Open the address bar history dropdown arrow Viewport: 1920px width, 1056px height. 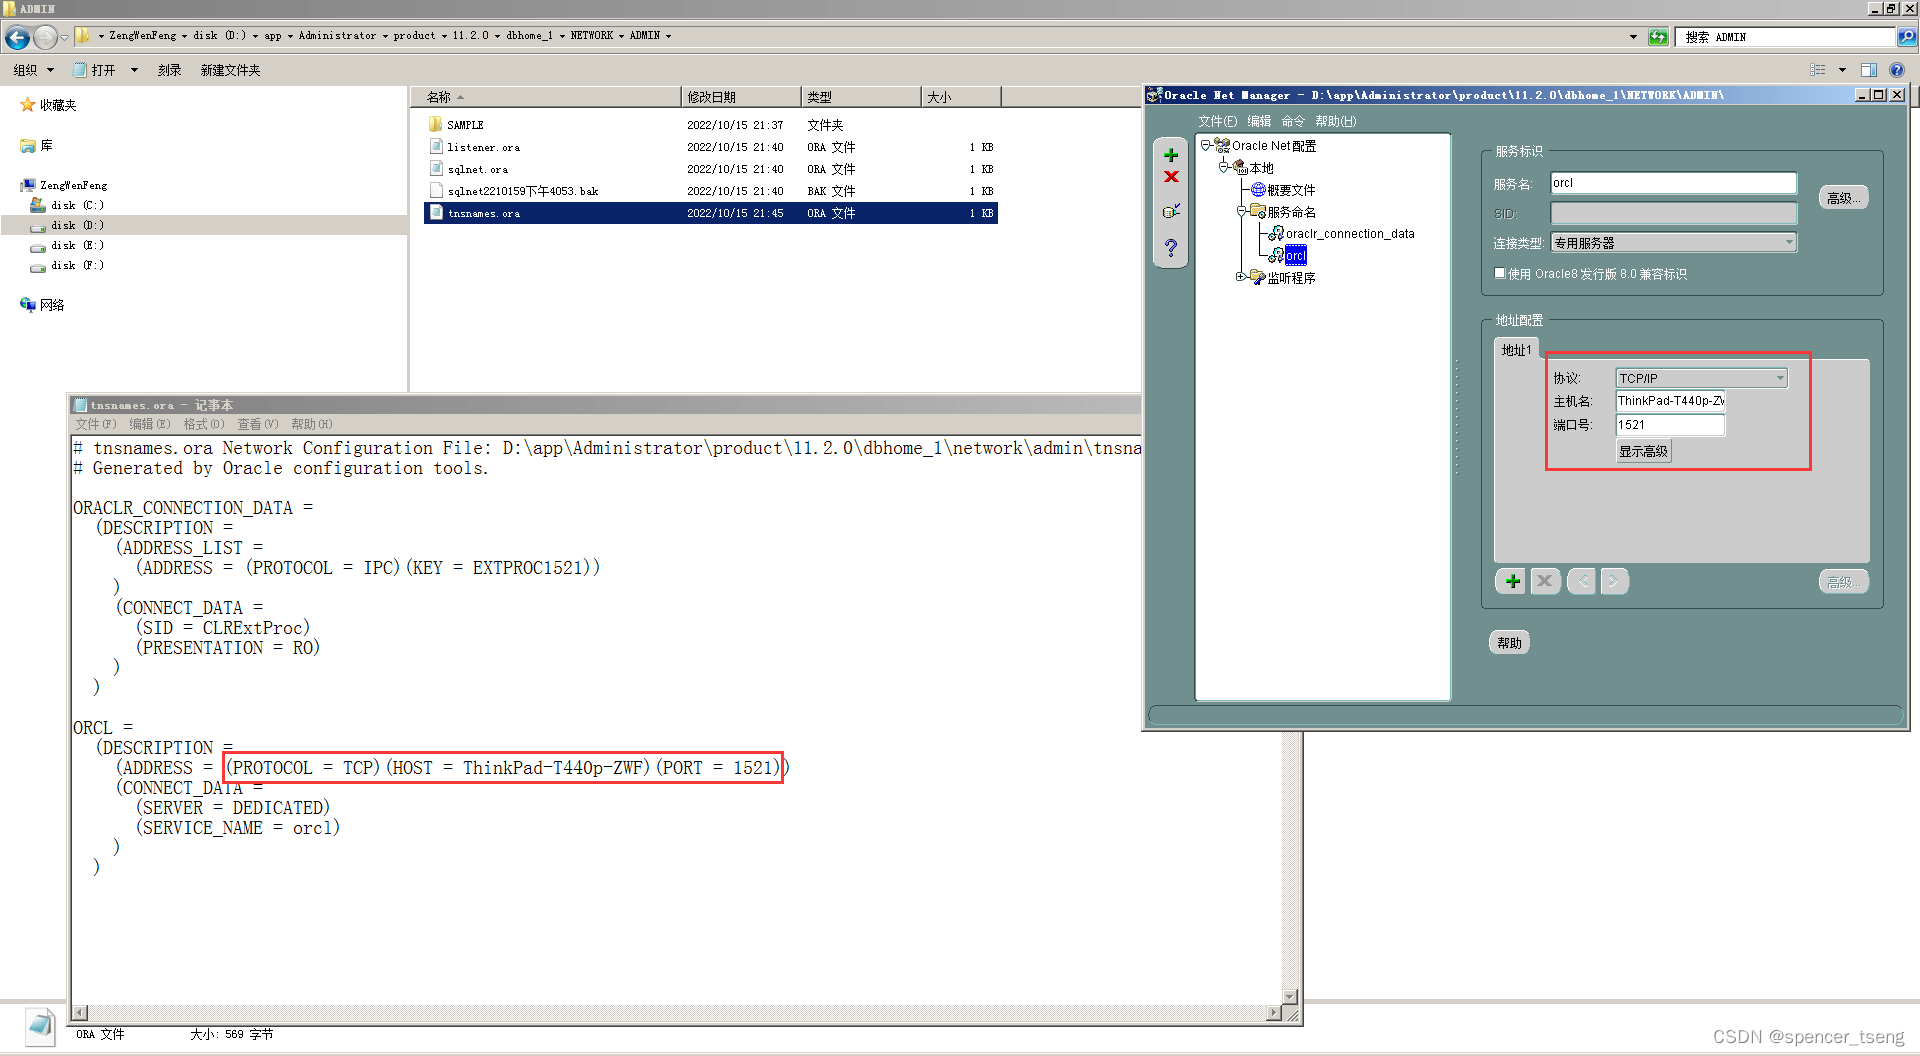1633,37
